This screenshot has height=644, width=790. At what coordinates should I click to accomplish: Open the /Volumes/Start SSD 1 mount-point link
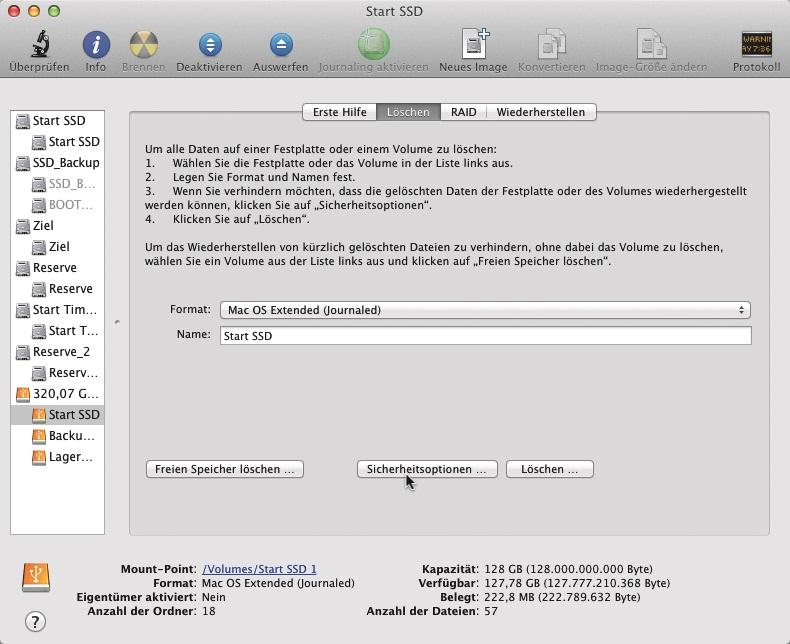[x=259, y=569]
